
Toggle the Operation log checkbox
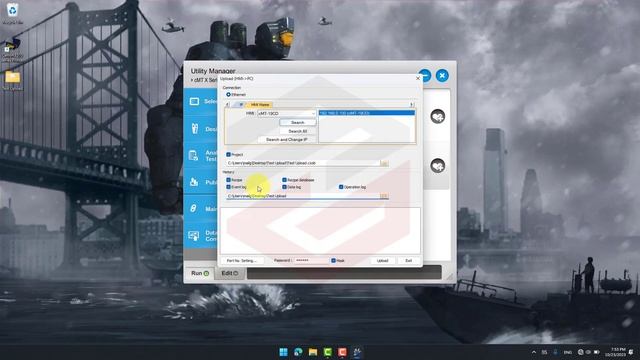click(341, 187)
